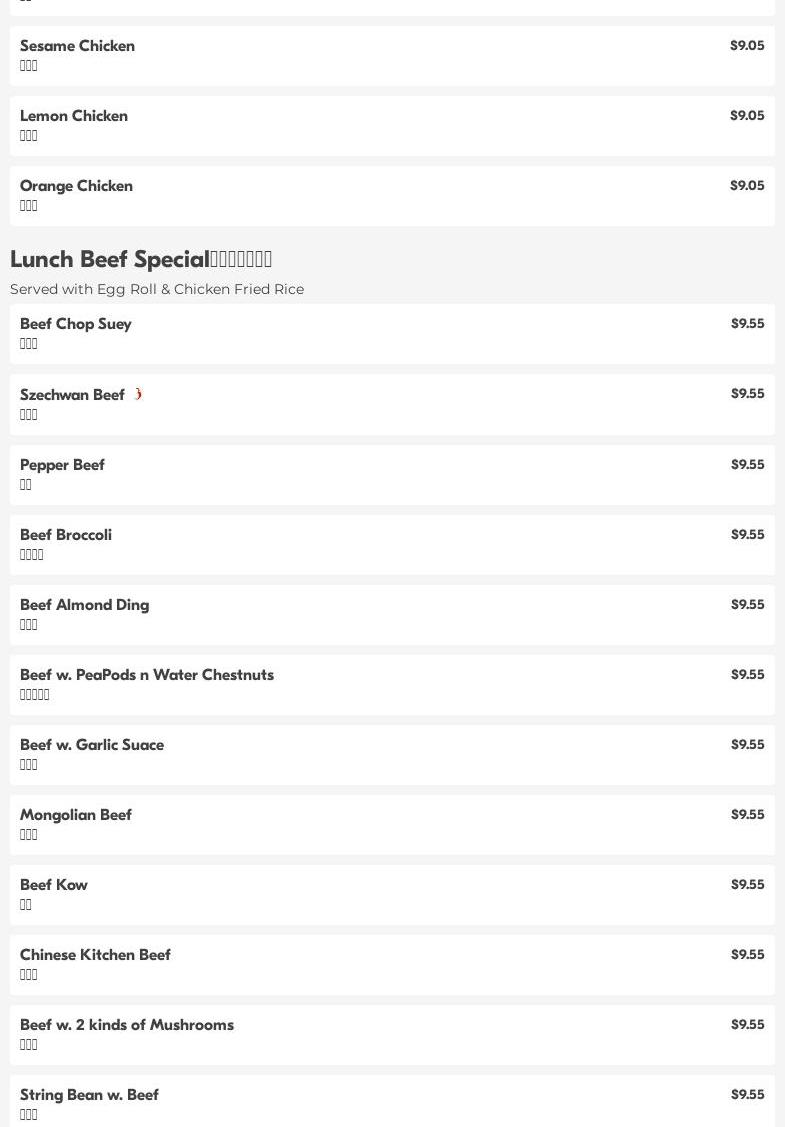Choose String Bean w. Beef
Screen dimensions: 785x1127
tap(392, 1101)
